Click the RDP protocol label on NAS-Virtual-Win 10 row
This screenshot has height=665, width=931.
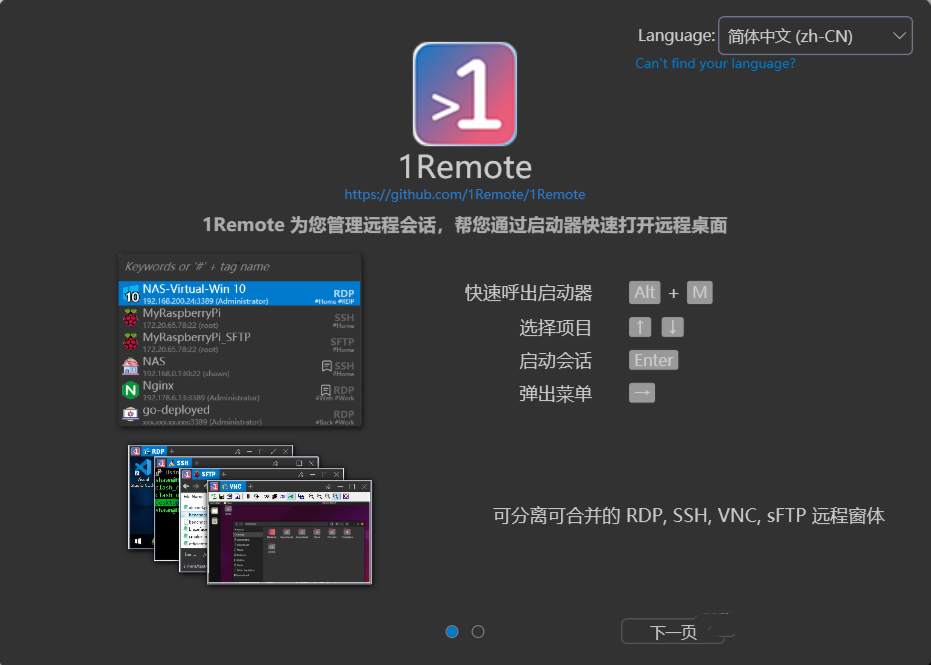344,293
